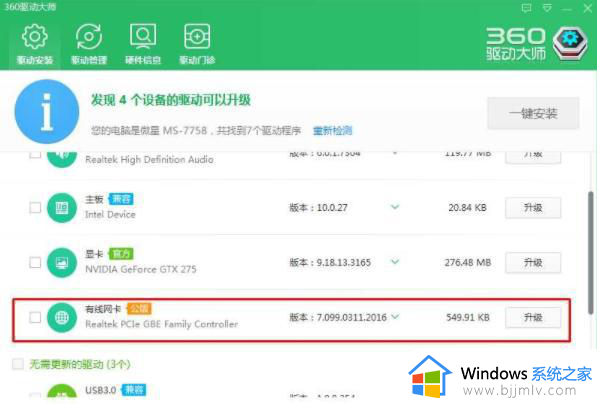Click the motherboard device icon
Screen dimensions: 597x404
click(x=62, y=208)
